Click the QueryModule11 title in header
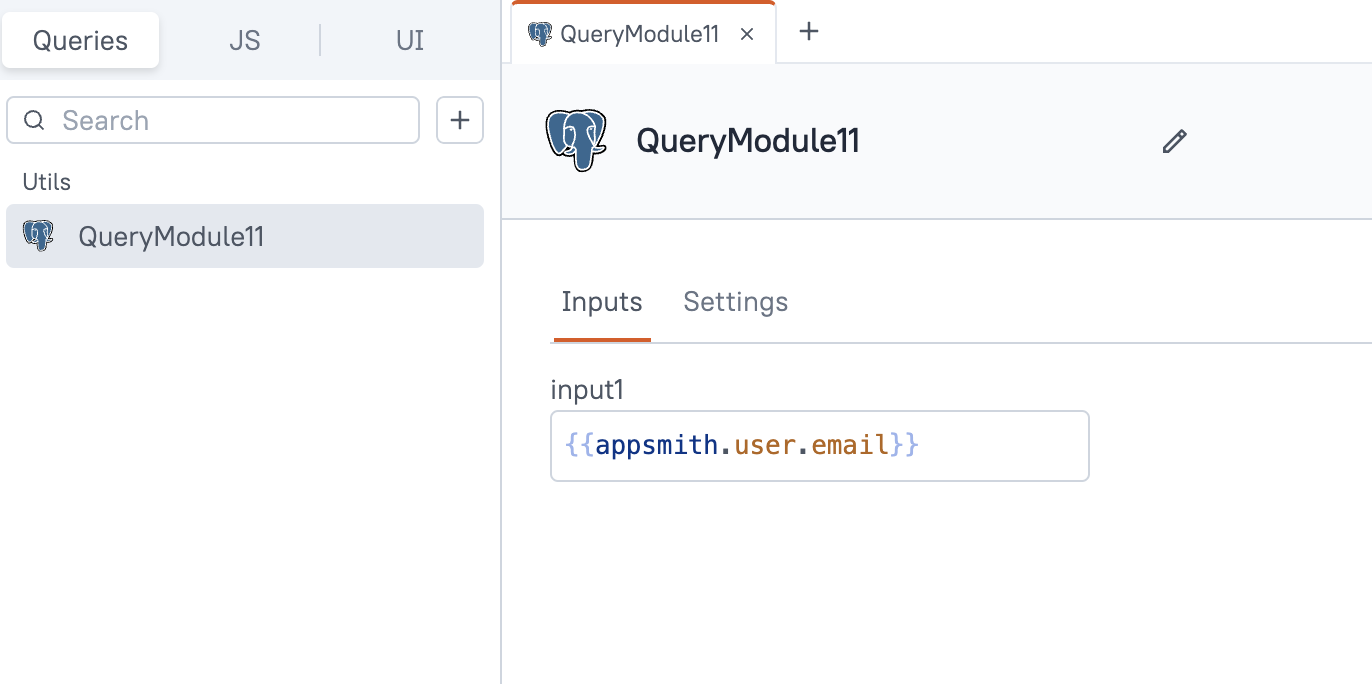The width and height of the screenshot is (1372, 684). coord(747,142)
